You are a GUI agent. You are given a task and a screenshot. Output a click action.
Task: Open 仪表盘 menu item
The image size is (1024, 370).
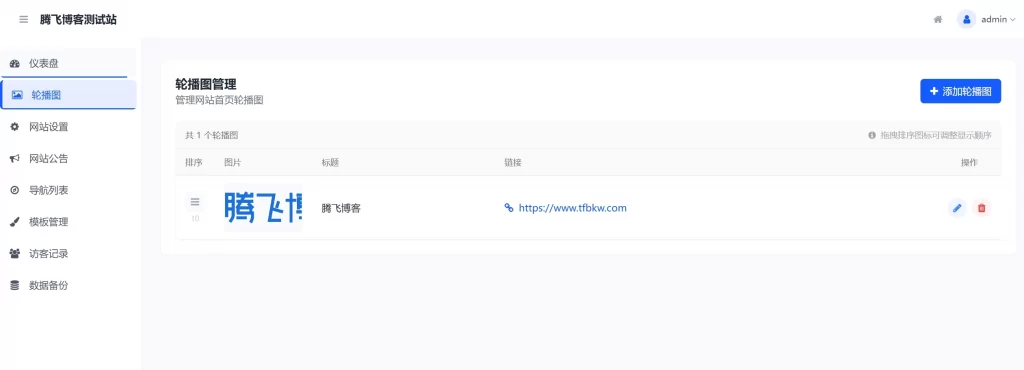click(x=69, y=63)
